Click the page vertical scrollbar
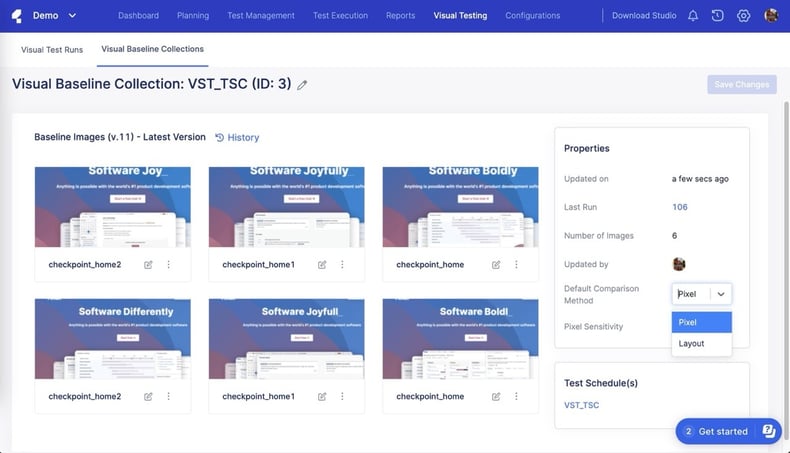790x453 pixels. point(786,272)
